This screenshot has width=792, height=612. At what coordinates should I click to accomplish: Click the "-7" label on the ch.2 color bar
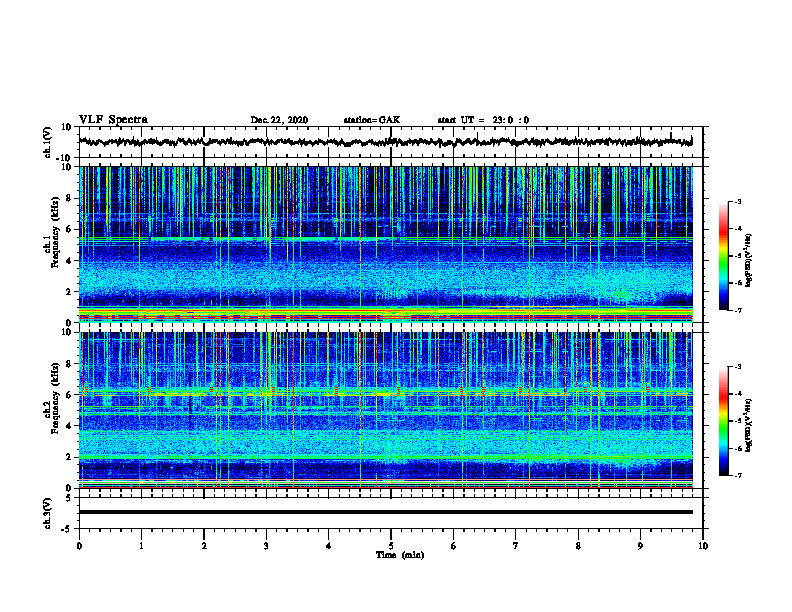tap(737, 476)
